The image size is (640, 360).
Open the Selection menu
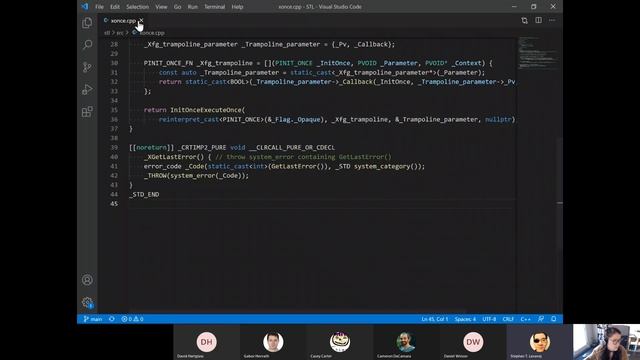click(x=138, y=7)
